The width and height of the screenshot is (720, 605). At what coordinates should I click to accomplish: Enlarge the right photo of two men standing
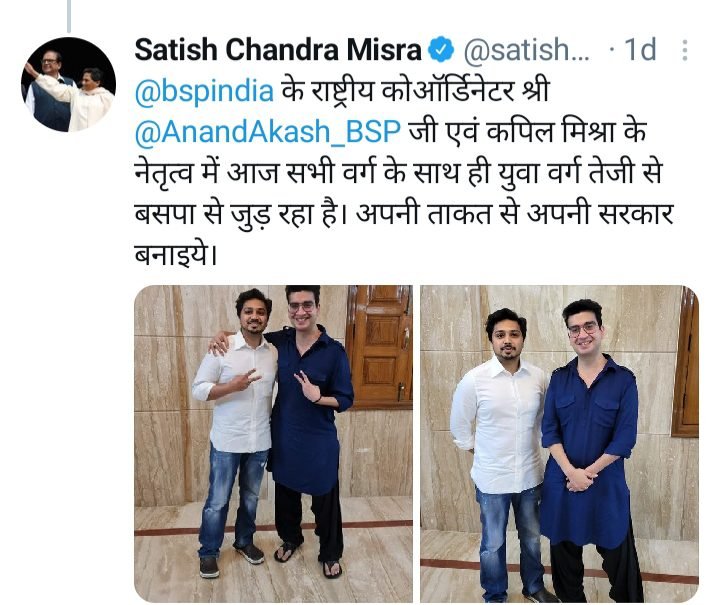559,444
